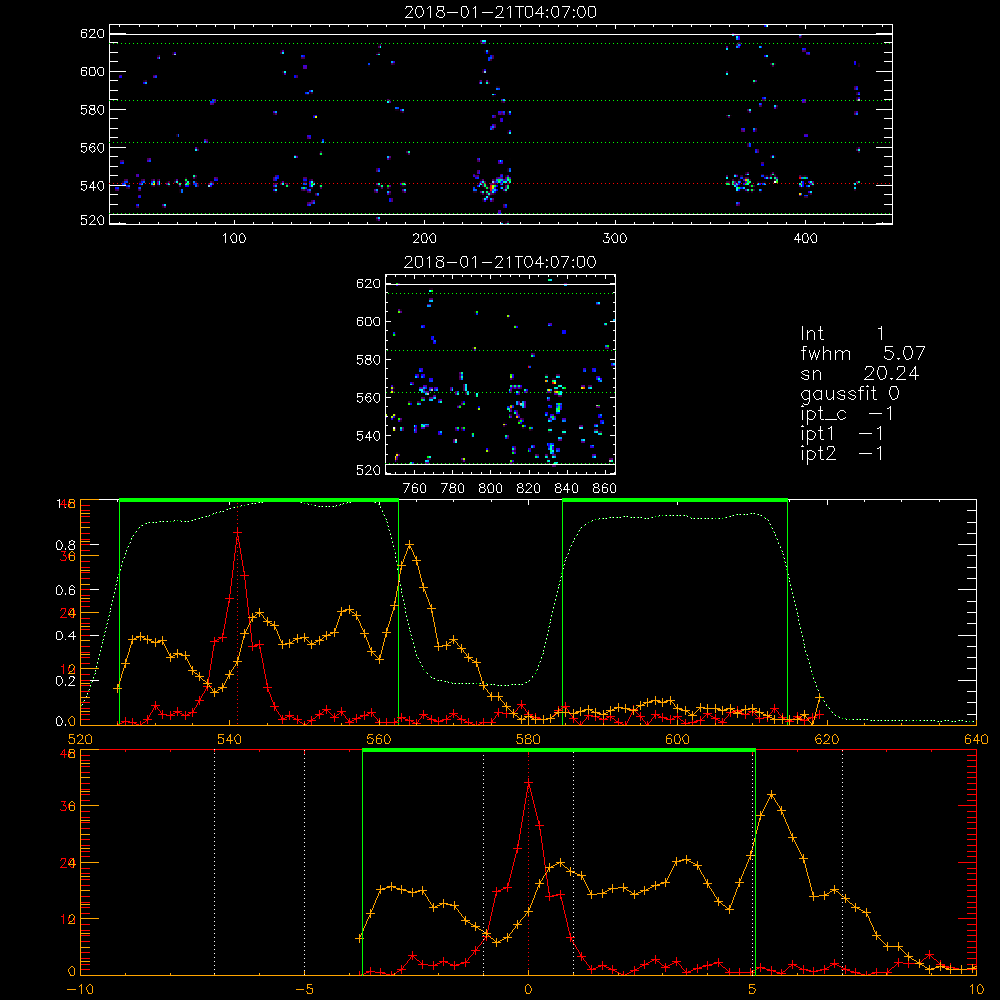Click the orange curve peak near 564 in profile plot
This screenshot has height=1000, width=1000.
pyautogui.click(x=409, y=545)
